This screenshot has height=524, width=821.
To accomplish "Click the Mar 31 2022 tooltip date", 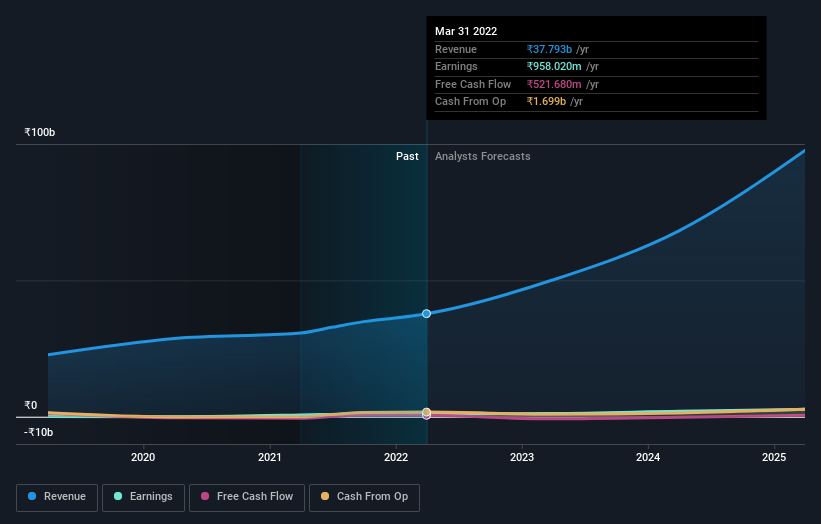I will tap(466, 31).
